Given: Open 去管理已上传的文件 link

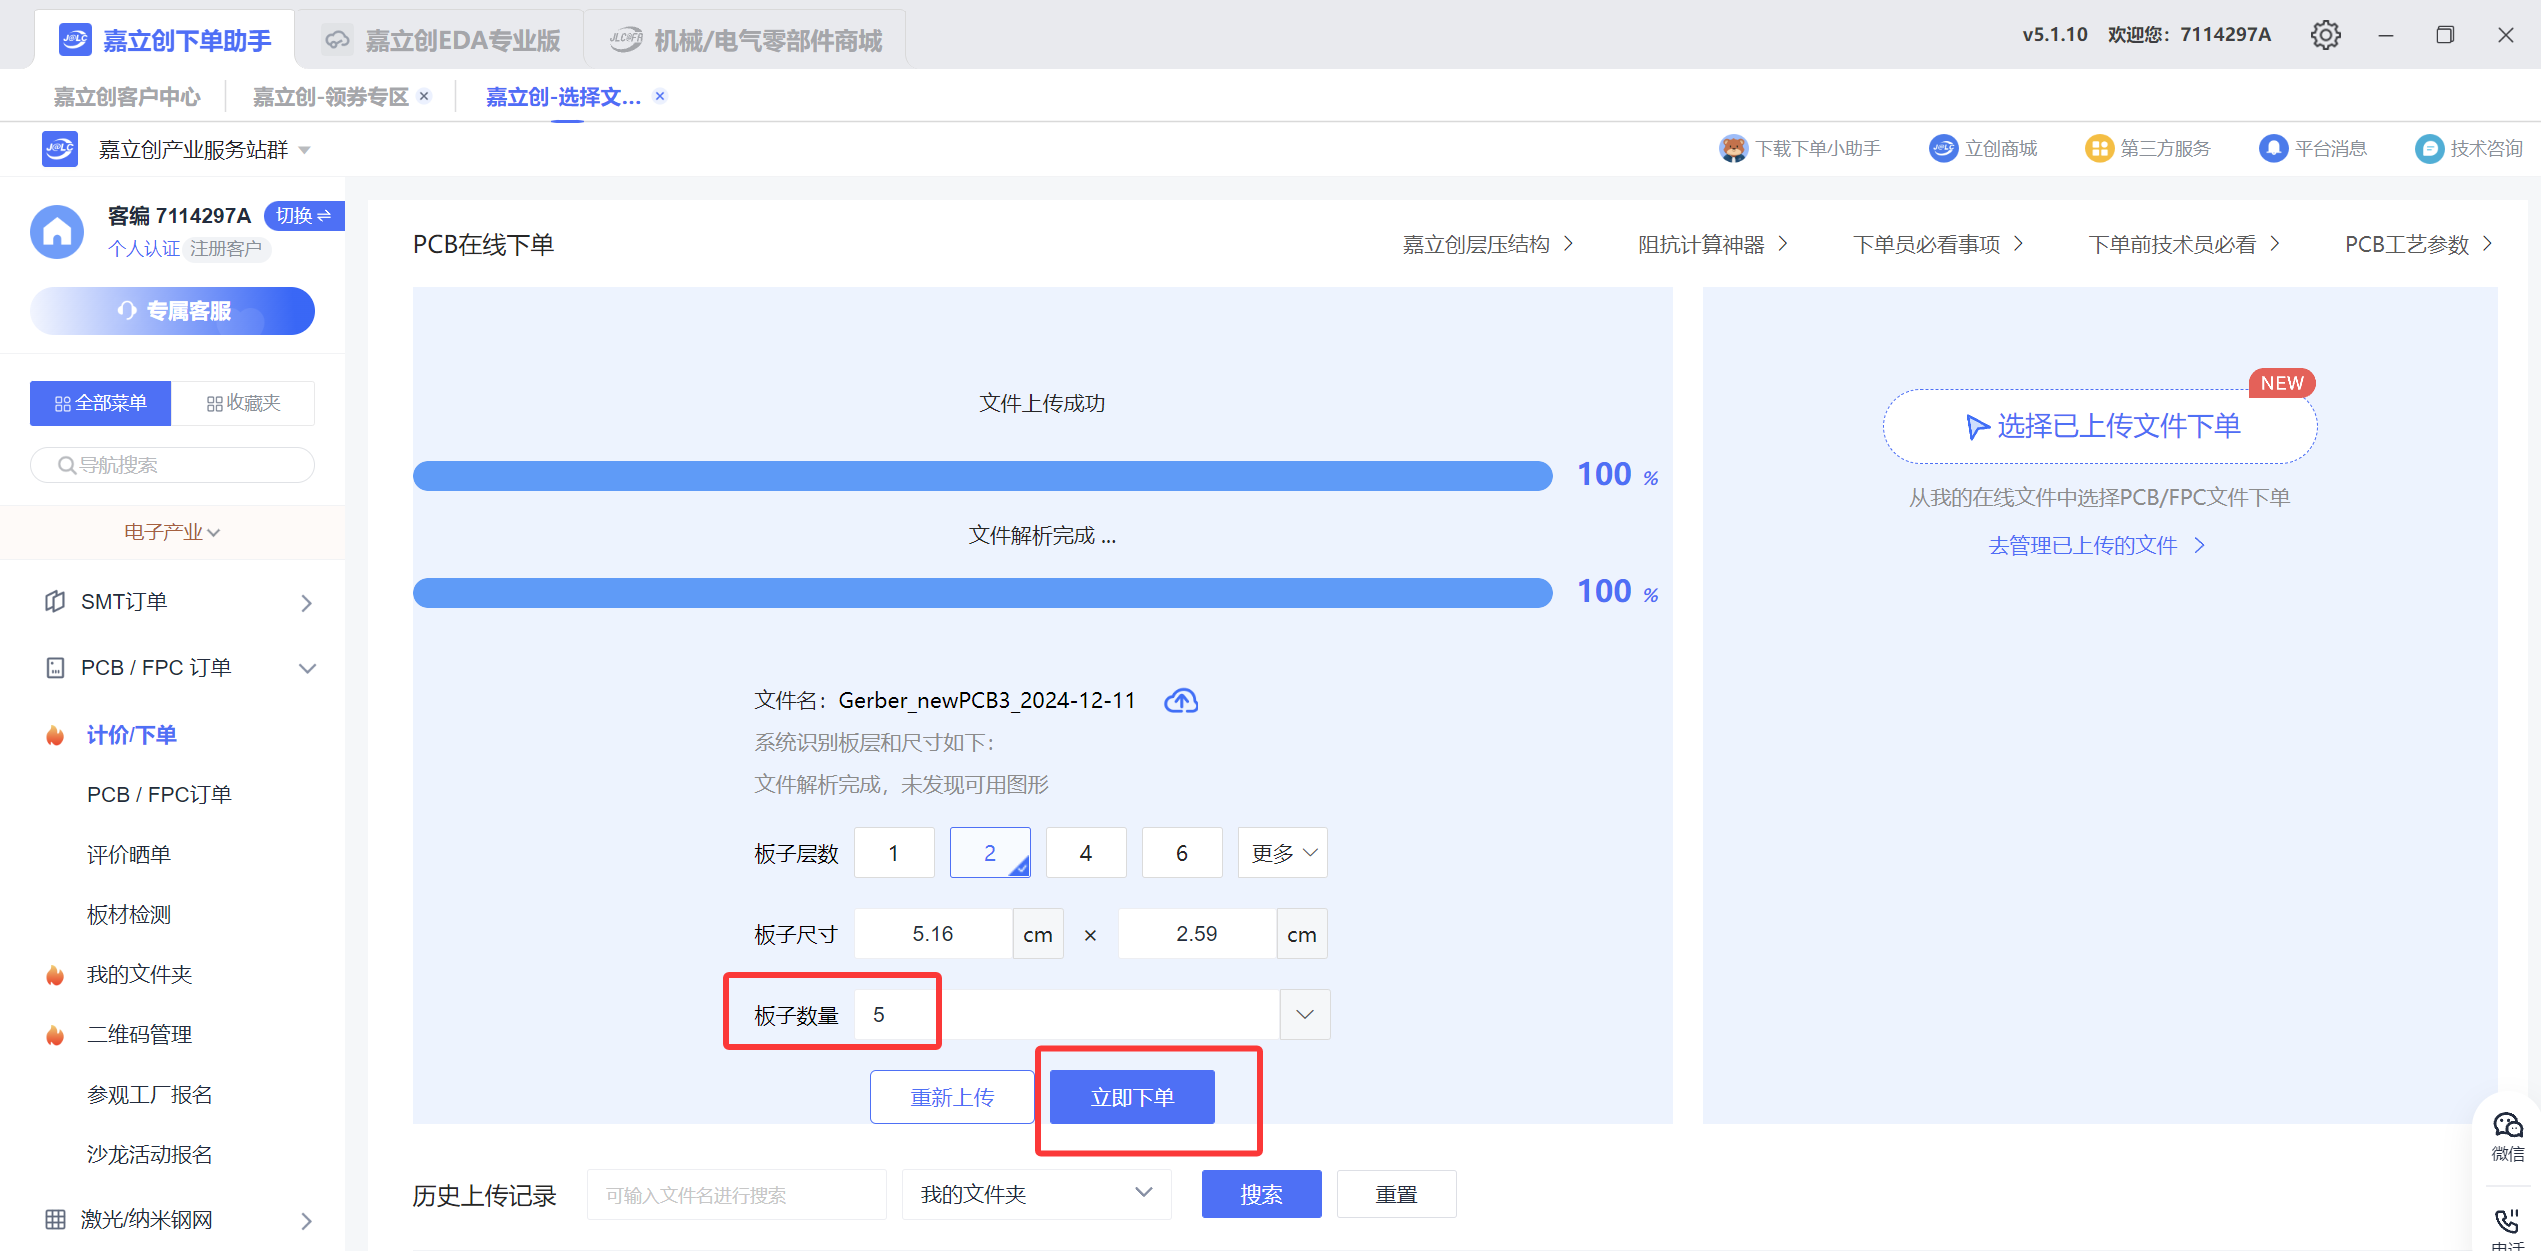Looking at the screenshot, I should click(x=2096, y=545).
